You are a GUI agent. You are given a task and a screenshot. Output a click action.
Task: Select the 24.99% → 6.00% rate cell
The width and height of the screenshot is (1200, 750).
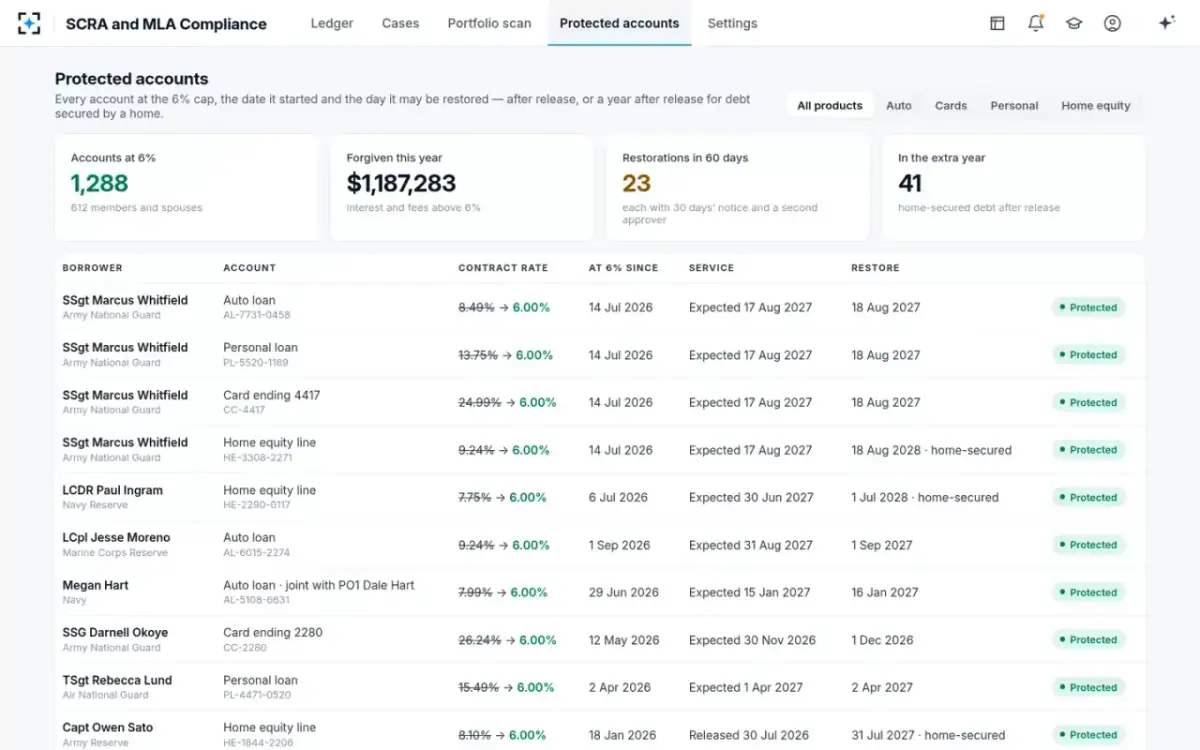tap(507, 403)
